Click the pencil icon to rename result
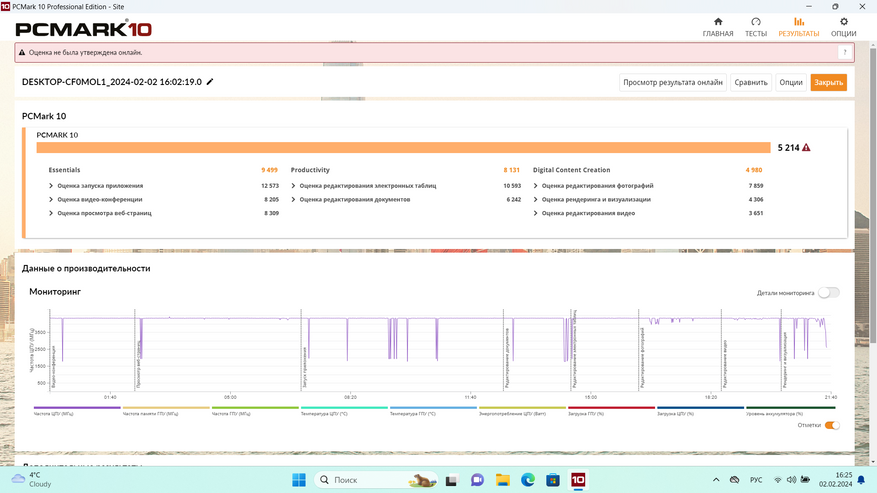Image resolution: width=877 pixels, height=493 pixels. pos(210,82)
